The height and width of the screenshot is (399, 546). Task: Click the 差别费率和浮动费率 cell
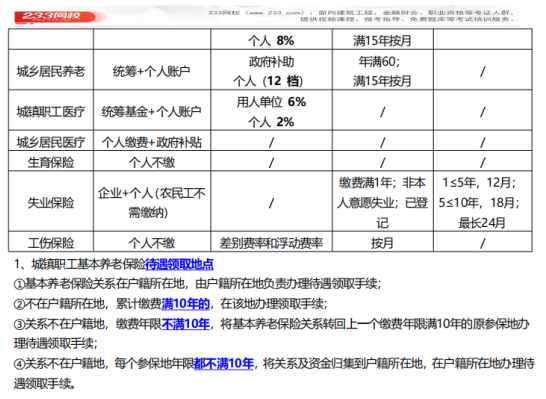(271, 243)
